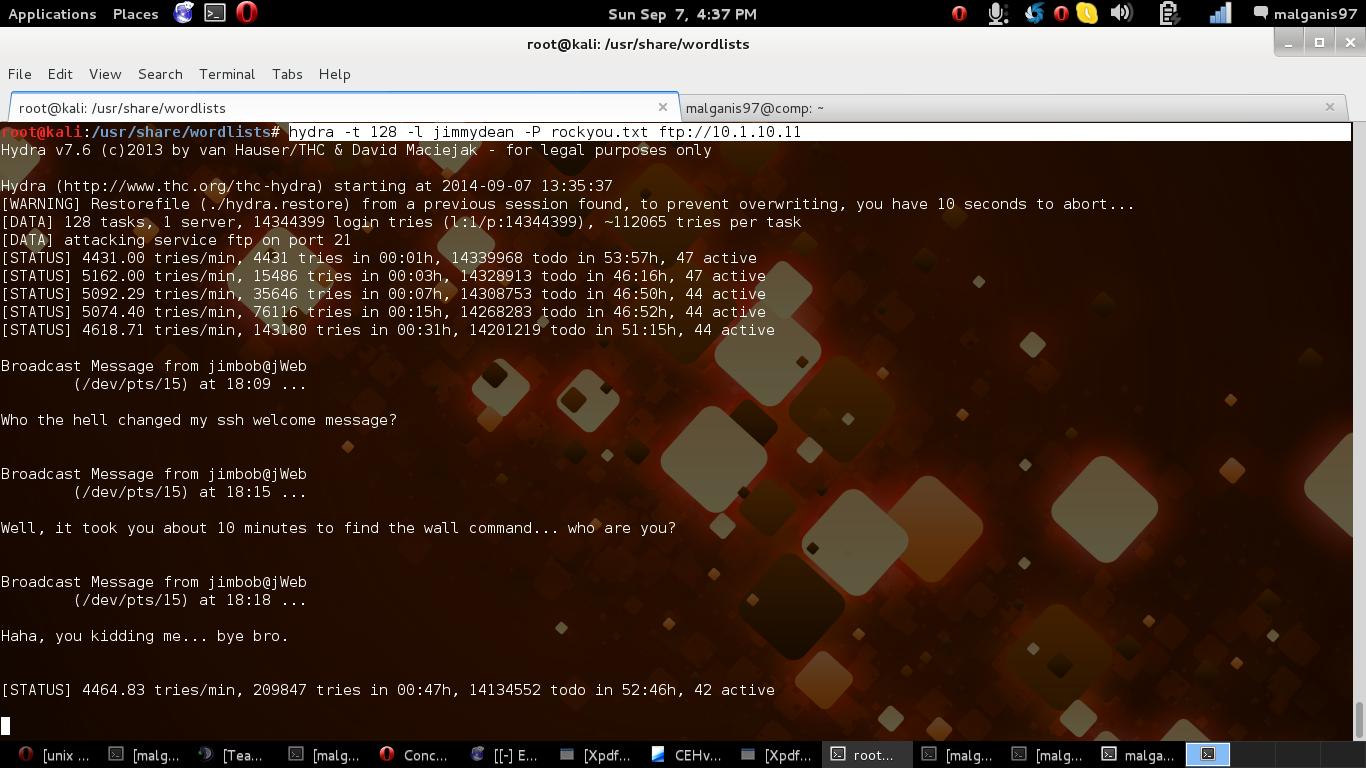Open terminal View menu

pos(105,74)
